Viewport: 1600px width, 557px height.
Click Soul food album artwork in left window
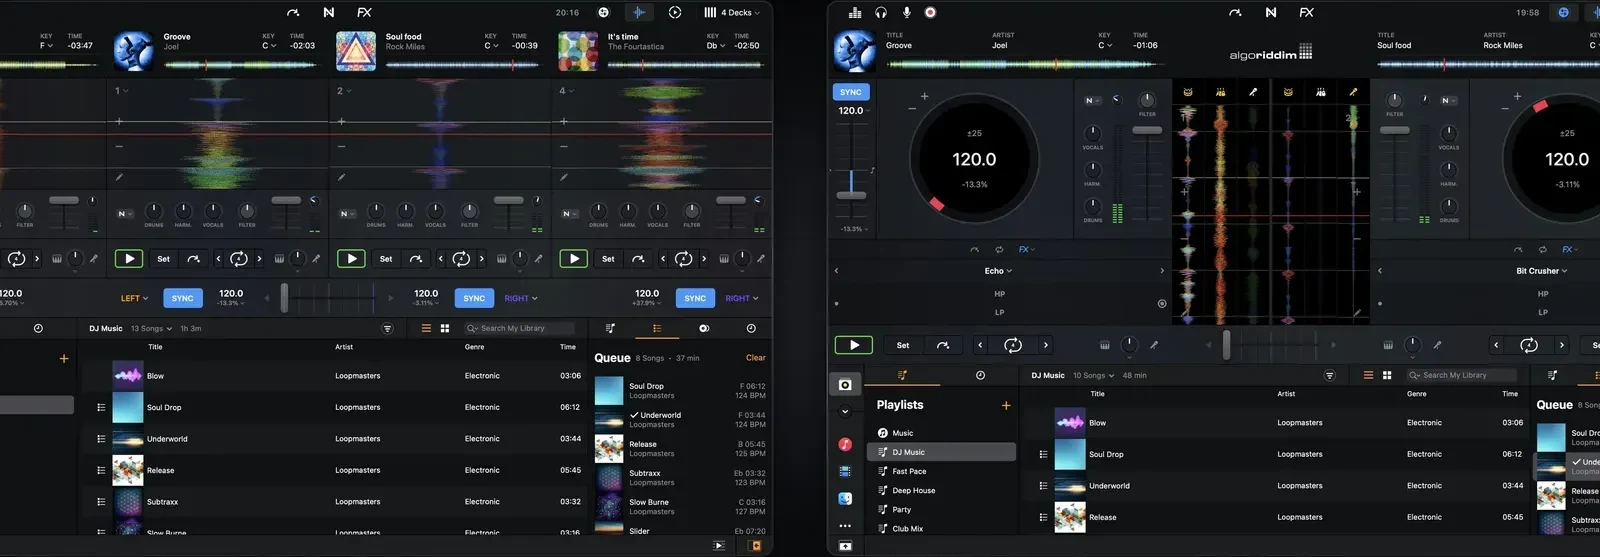tap(356, 51)
